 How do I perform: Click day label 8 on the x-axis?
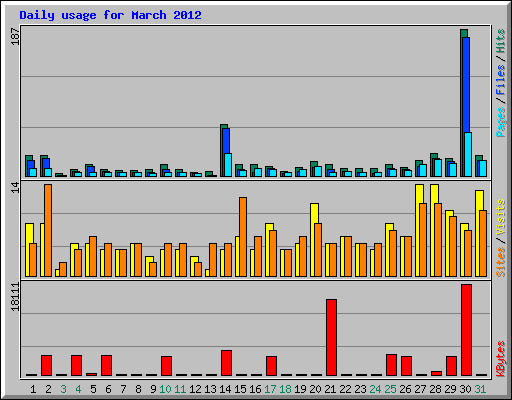[138, 389]
